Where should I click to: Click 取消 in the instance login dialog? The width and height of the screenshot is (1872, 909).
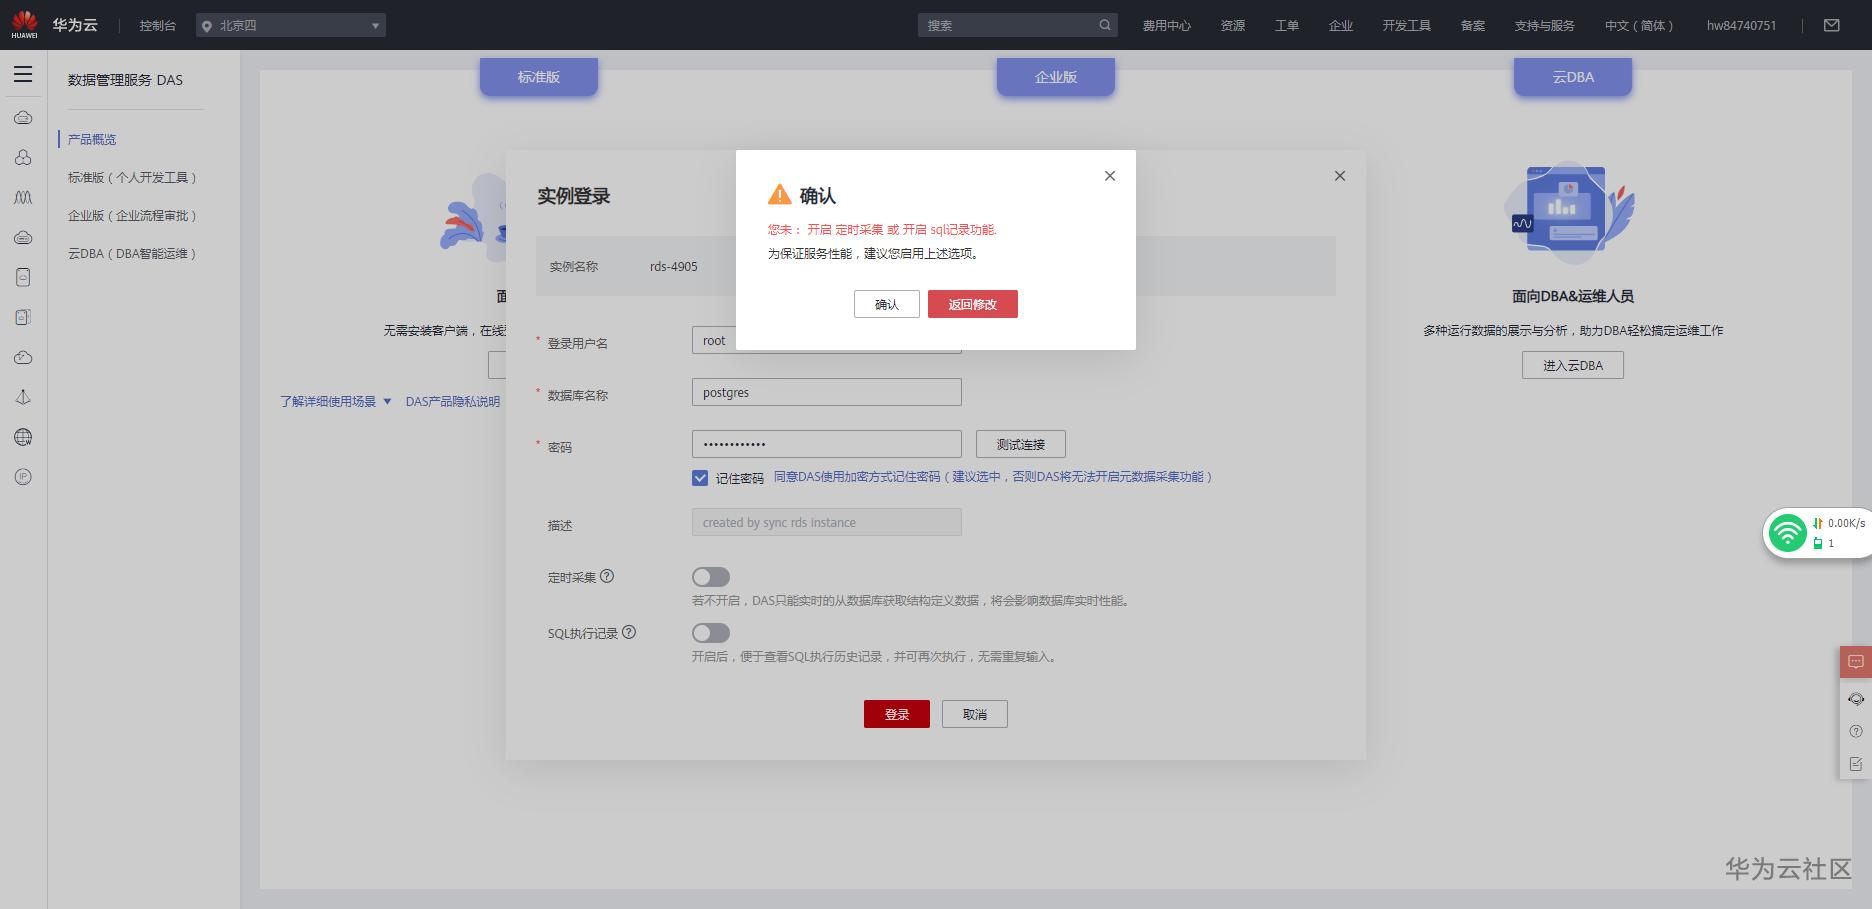[975, 714]
